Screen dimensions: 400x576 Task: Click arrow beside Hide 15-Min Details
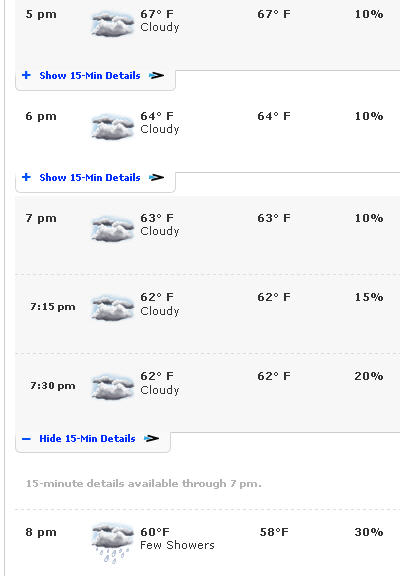(x=151, y=438)
